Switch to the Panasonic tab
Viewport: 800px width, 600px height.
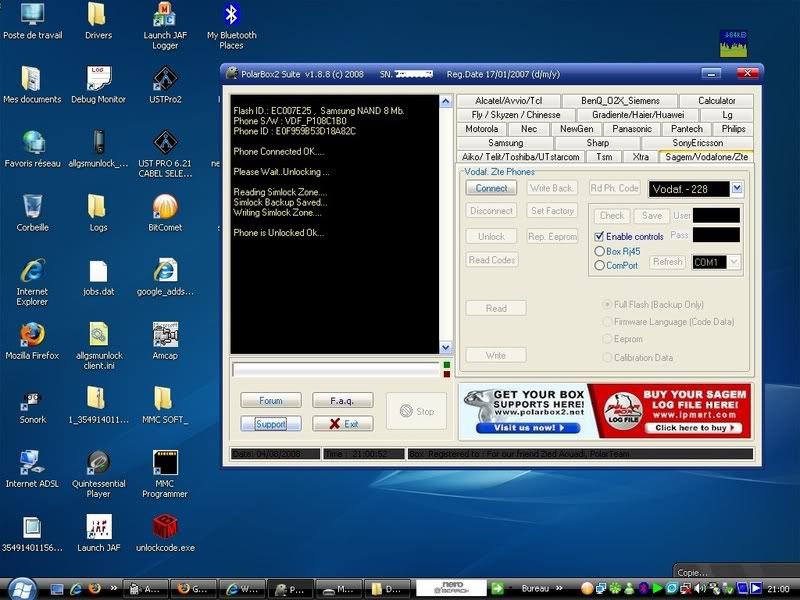point(632,129)
